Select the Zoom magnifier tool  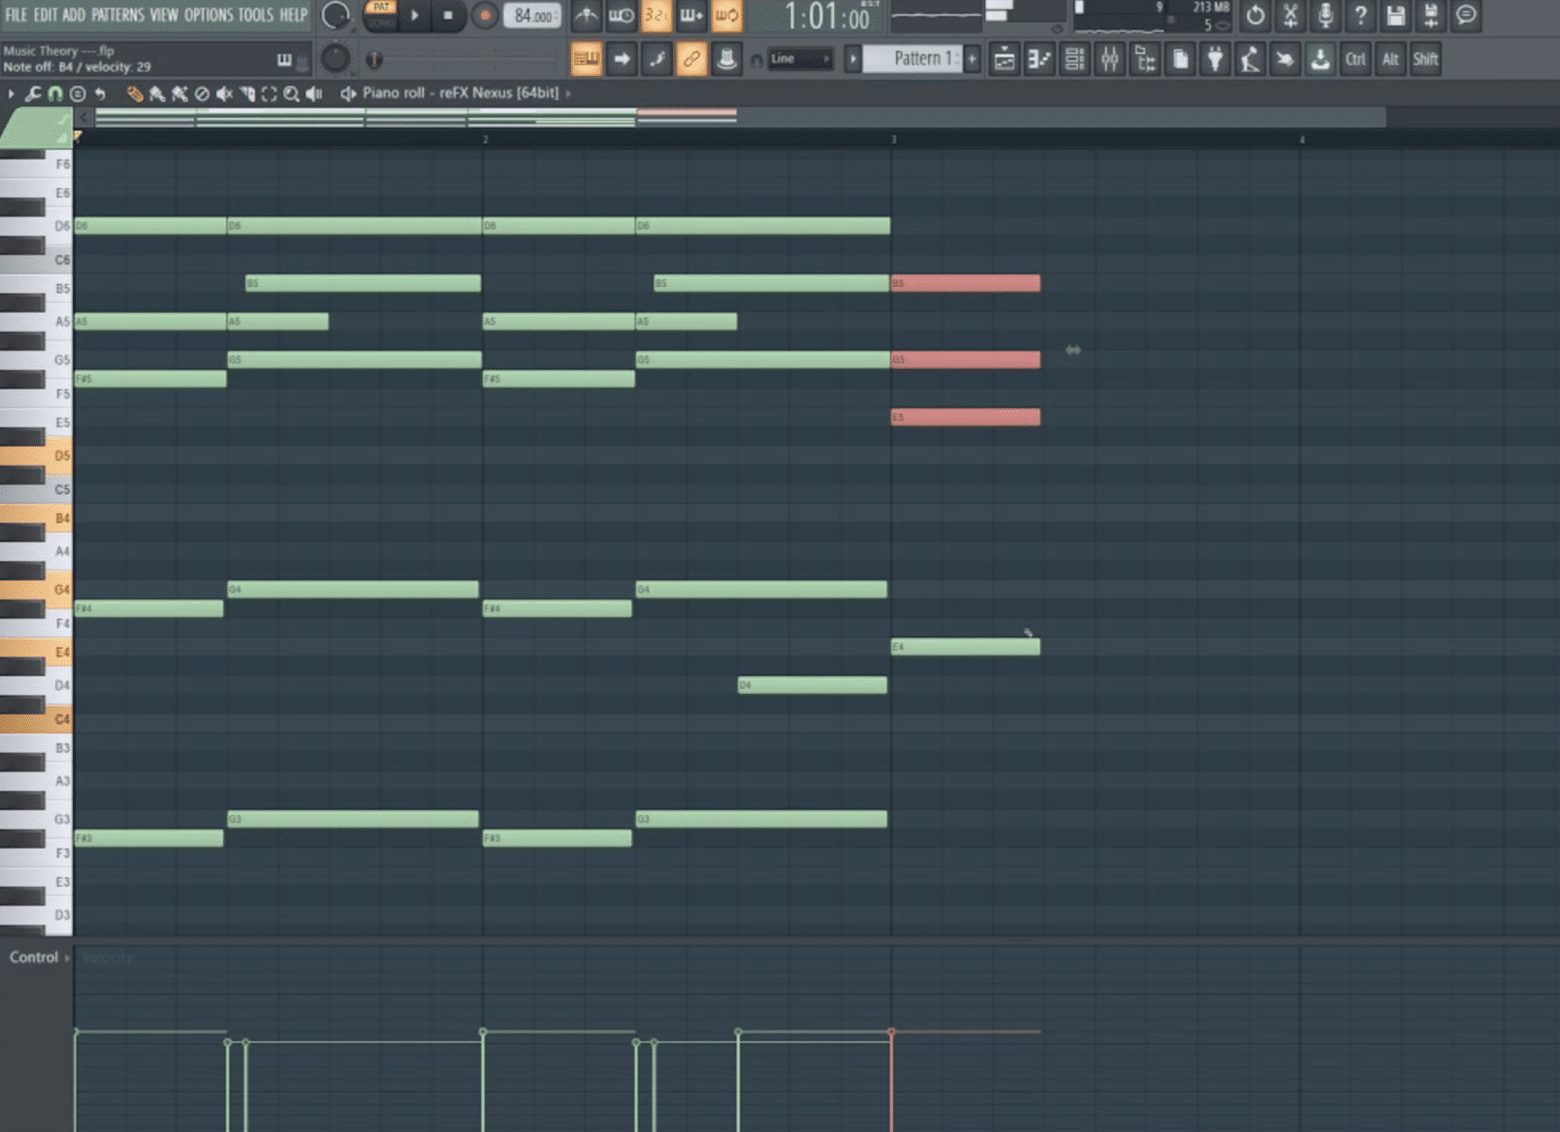pyautogui.click(x=291, y=93)
